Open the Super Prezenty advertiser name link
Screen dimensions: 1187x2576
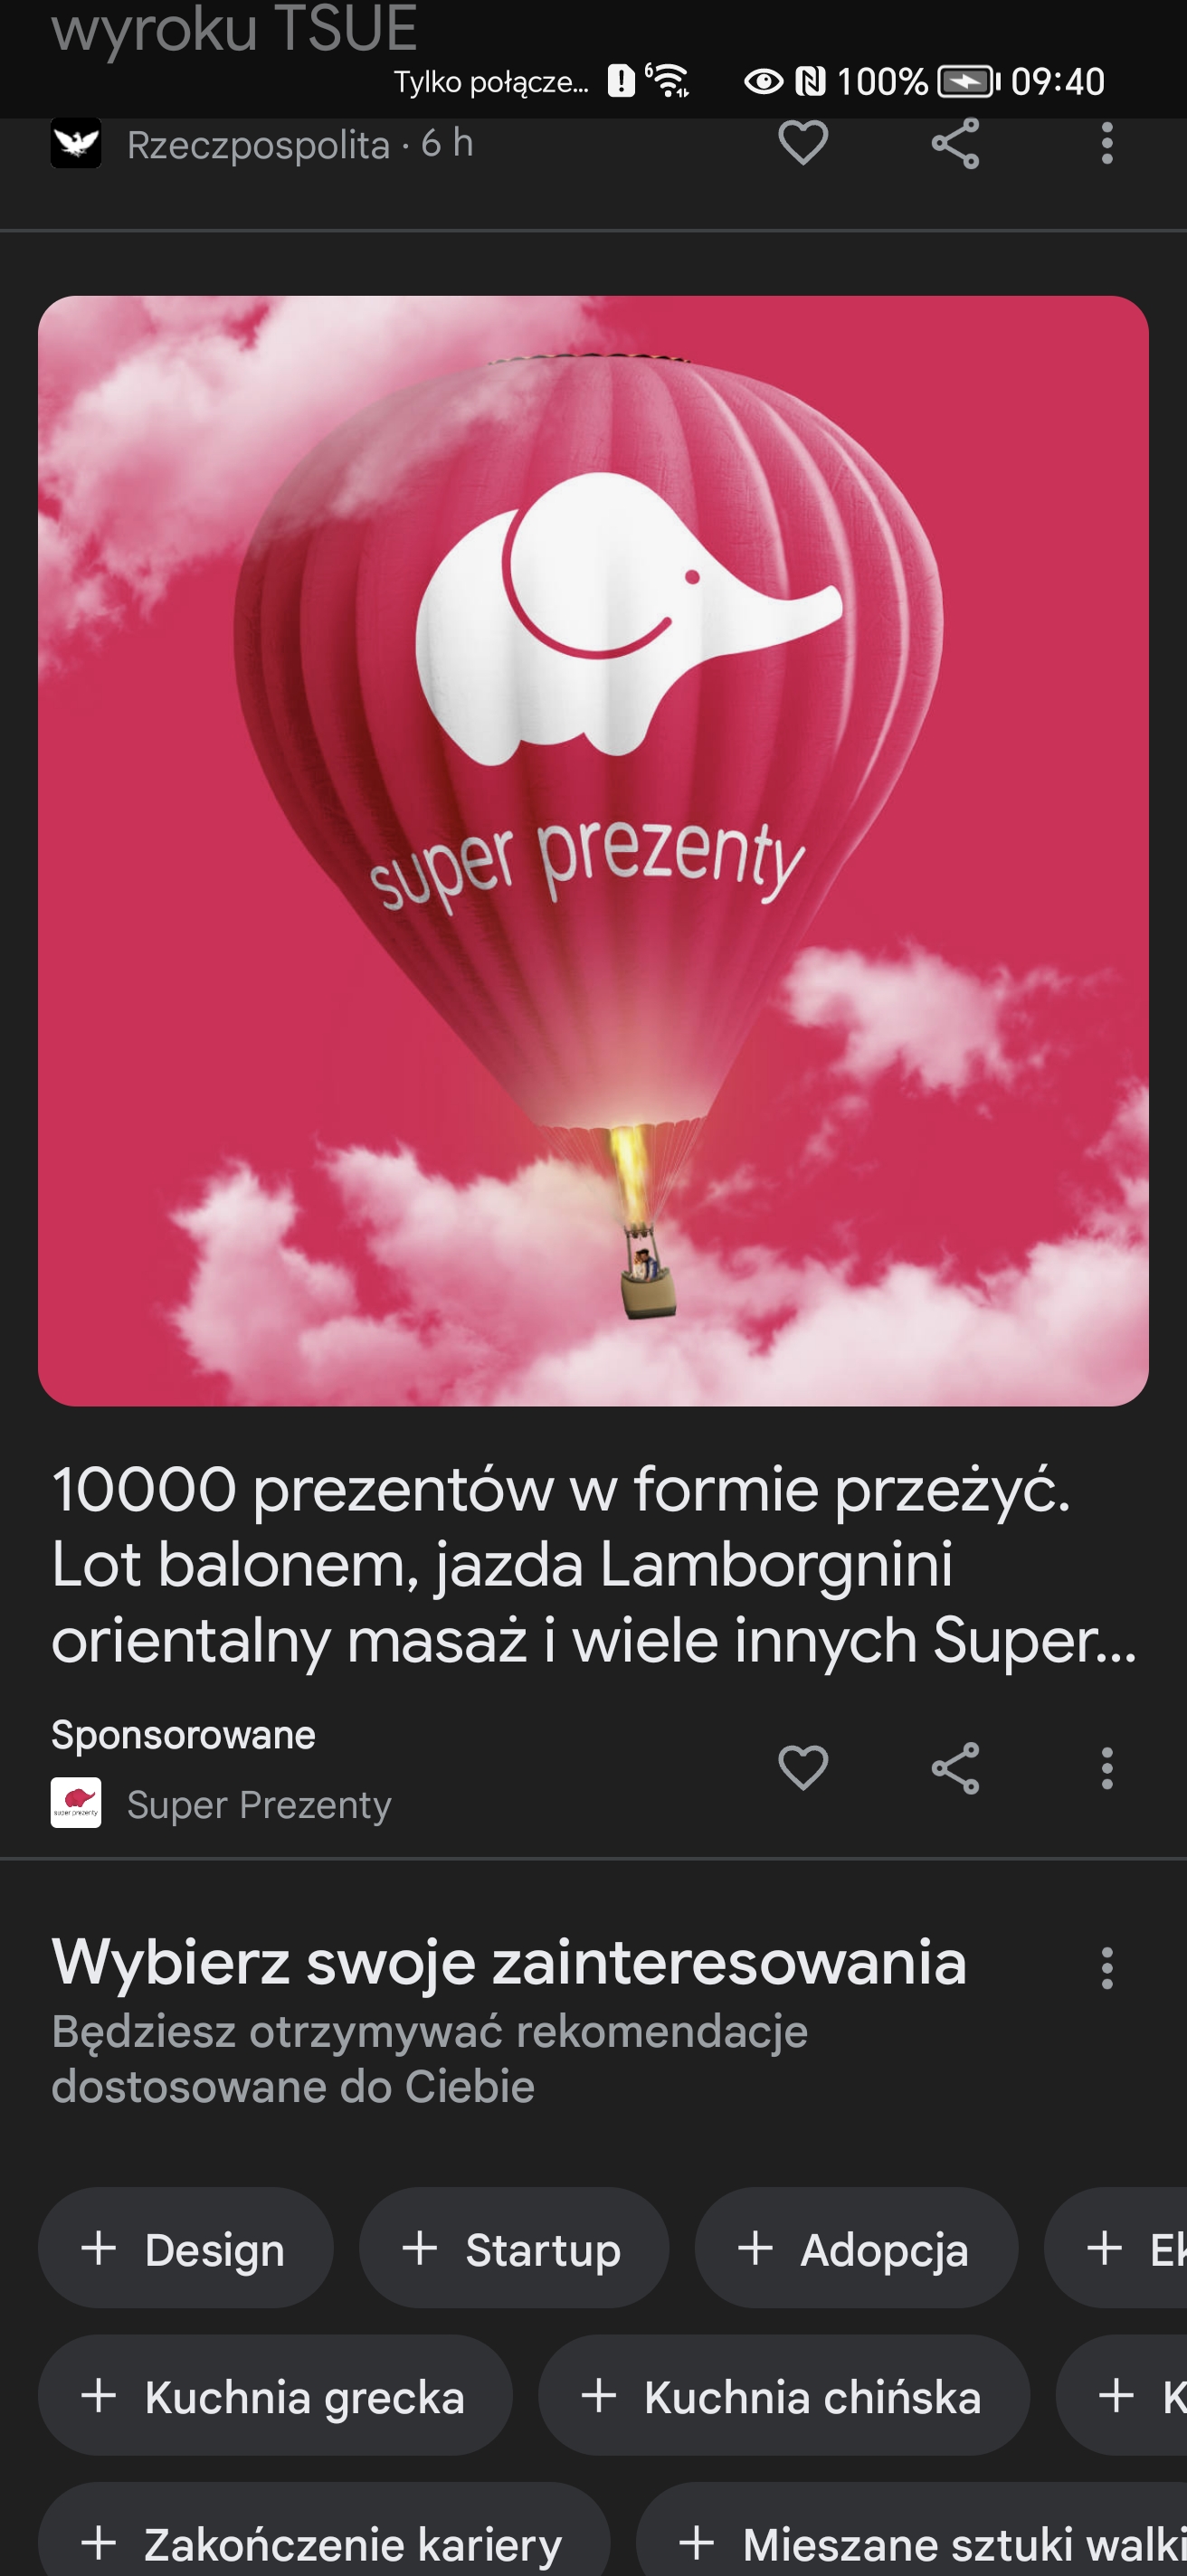[259, 1804]
